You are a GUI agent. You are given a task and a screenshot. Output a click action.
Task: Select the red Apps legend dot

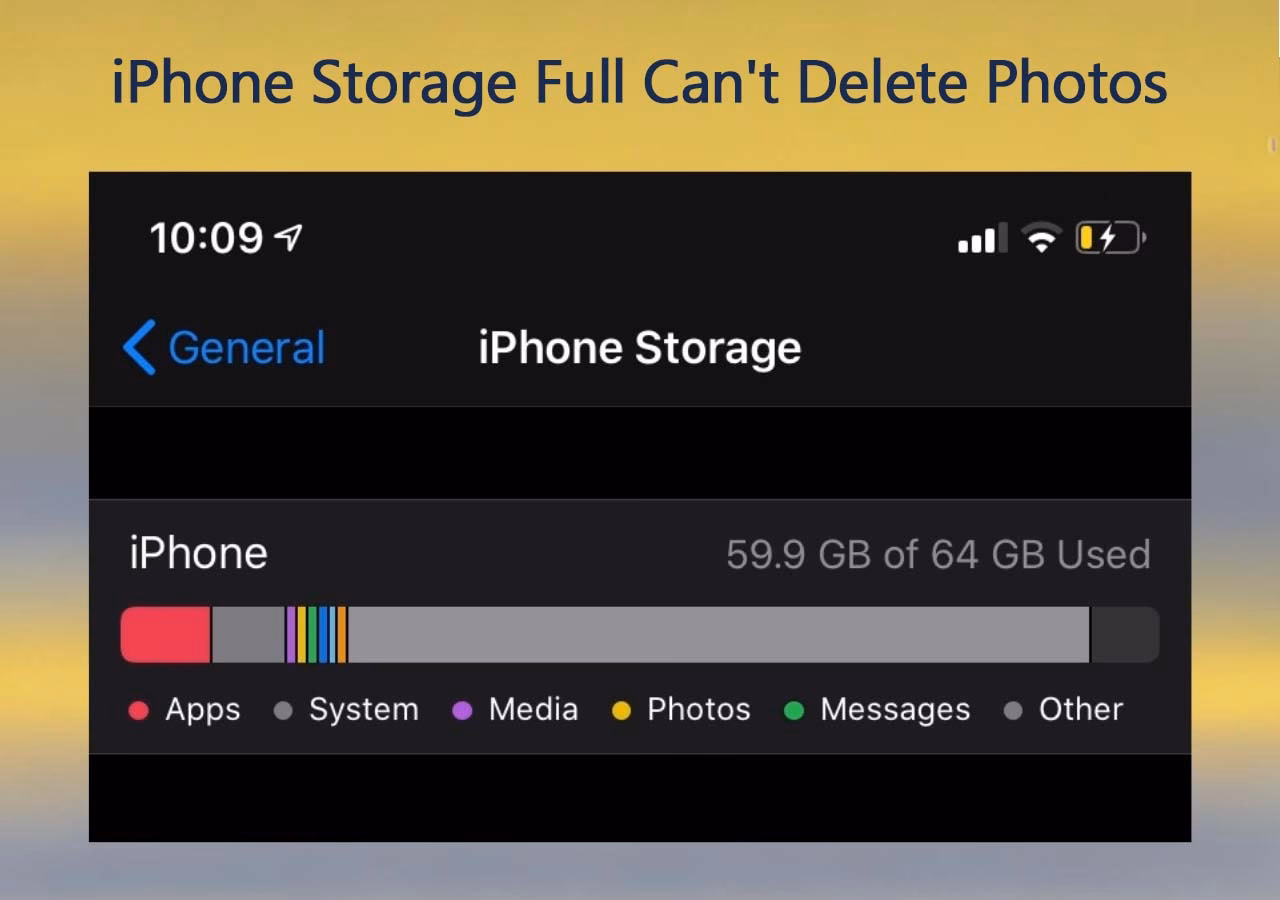point(138,710)
